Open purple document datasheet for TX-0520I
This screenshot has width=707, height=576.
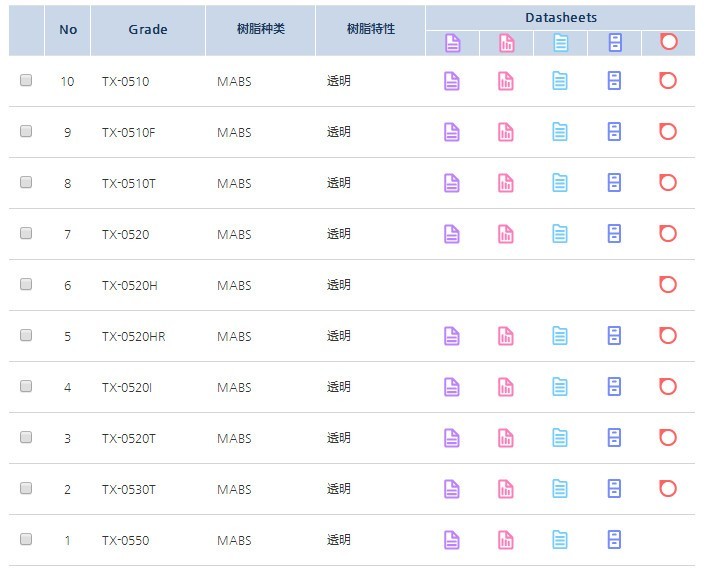[x=452, y=387]
